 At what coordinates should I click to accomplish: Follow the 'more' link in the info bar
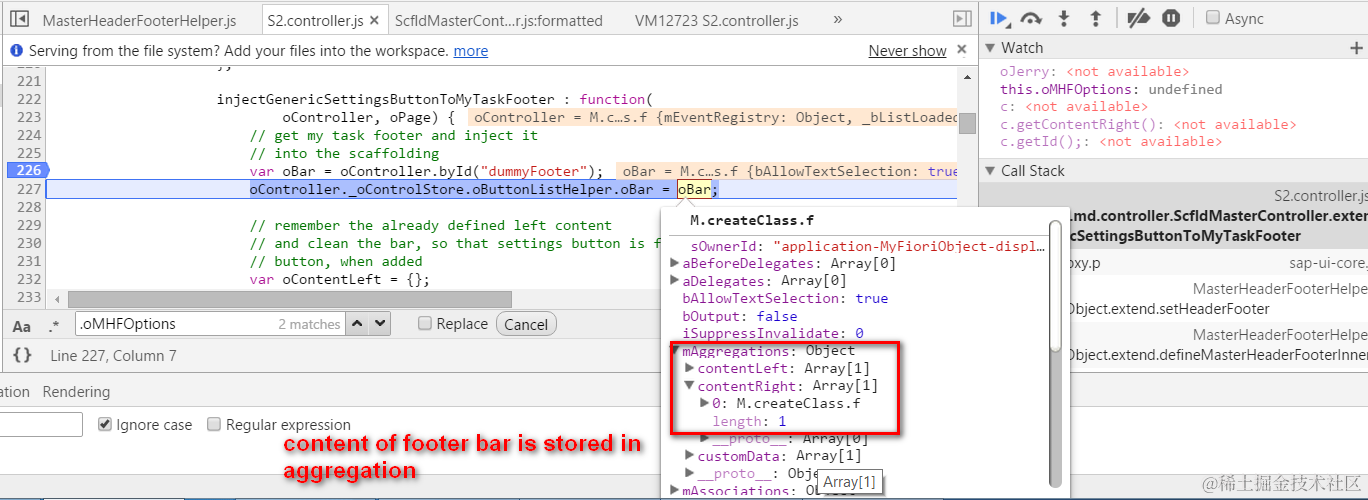(x=470, y=51)
